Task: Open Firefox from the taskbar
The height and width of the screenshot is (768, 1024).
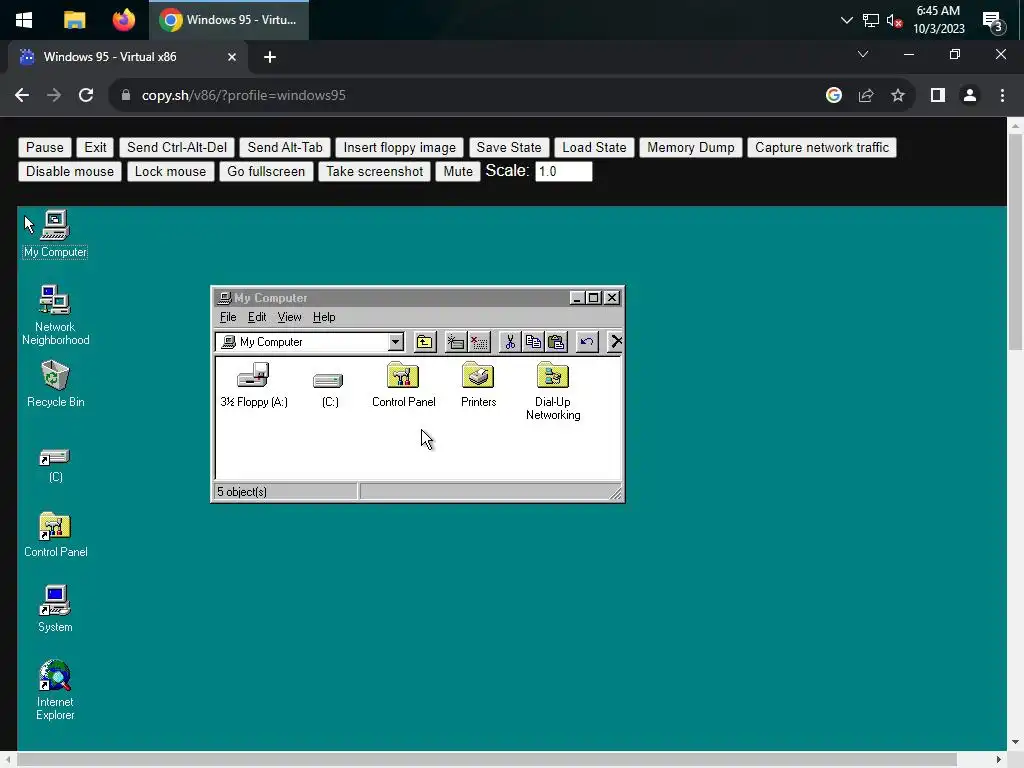Action: click(123, 20)
